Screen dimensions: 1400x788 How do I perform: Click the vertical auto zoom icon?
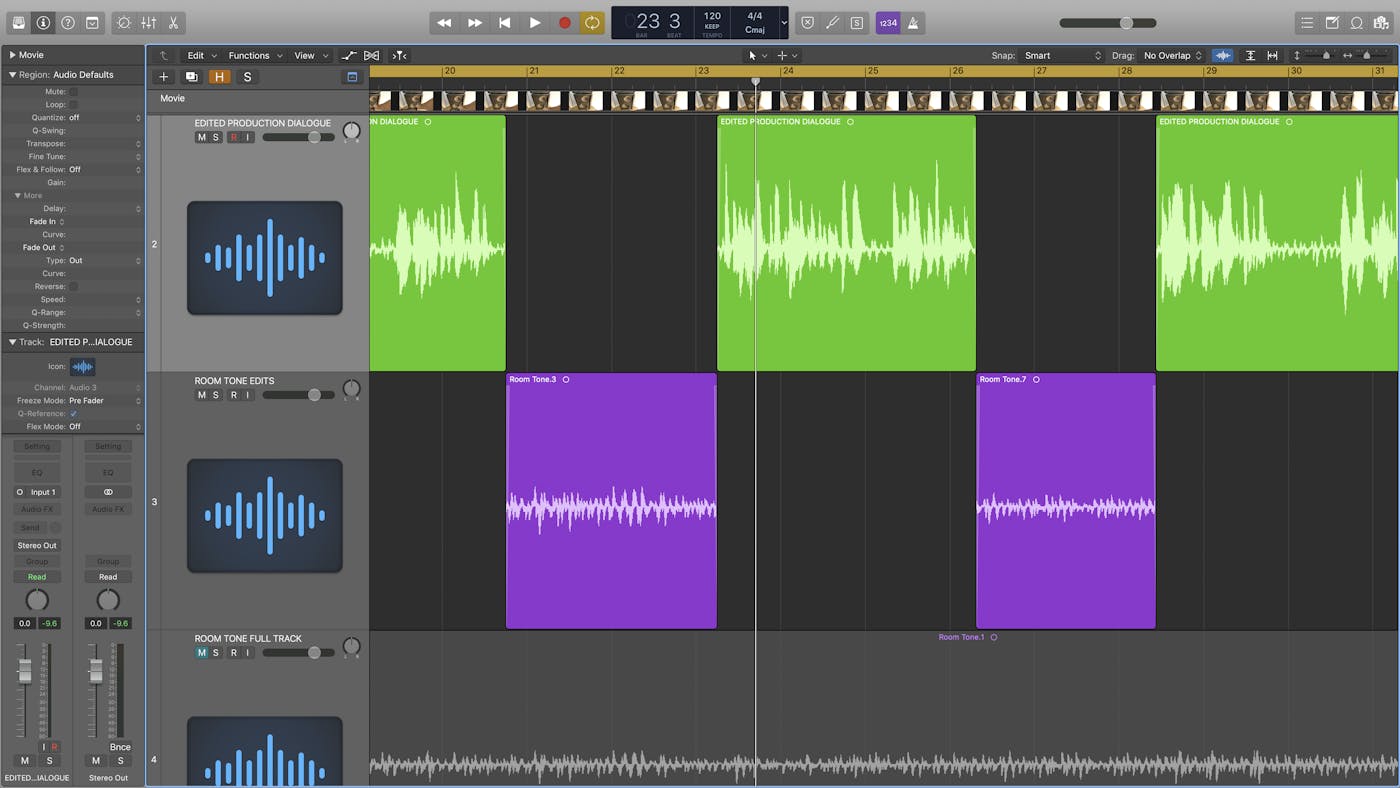[1250, 55]
